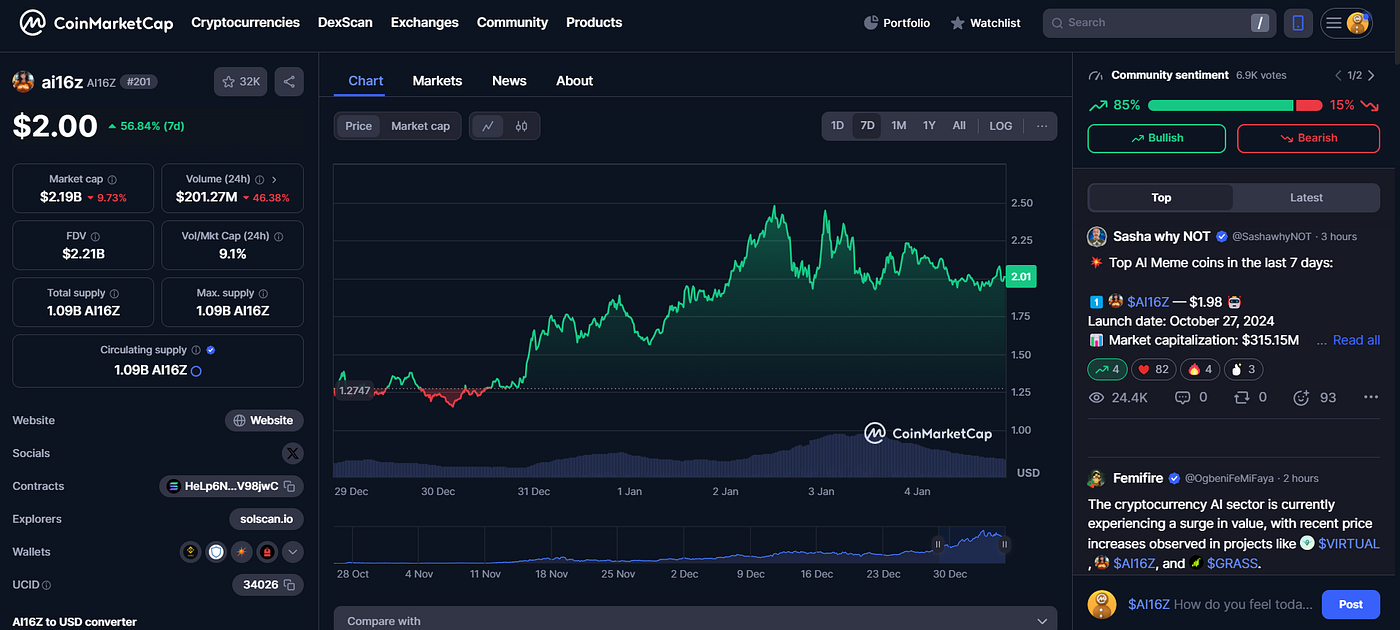Toggle LOG scale on chart

click(1001, 126)
